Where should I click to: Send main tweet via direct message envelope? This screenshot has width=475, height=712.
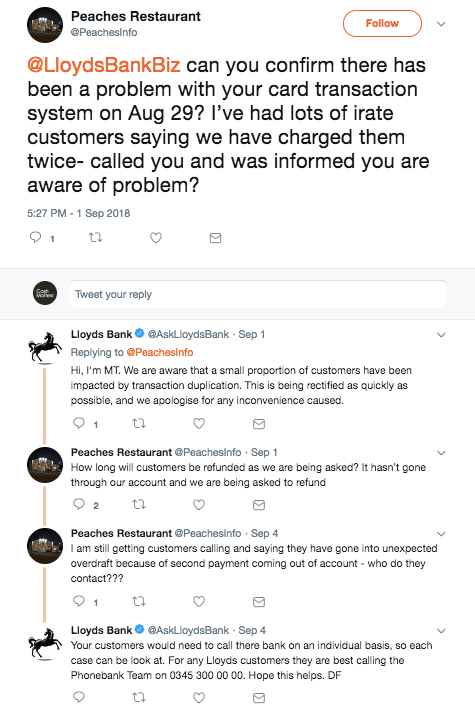[x=215, y=237]
